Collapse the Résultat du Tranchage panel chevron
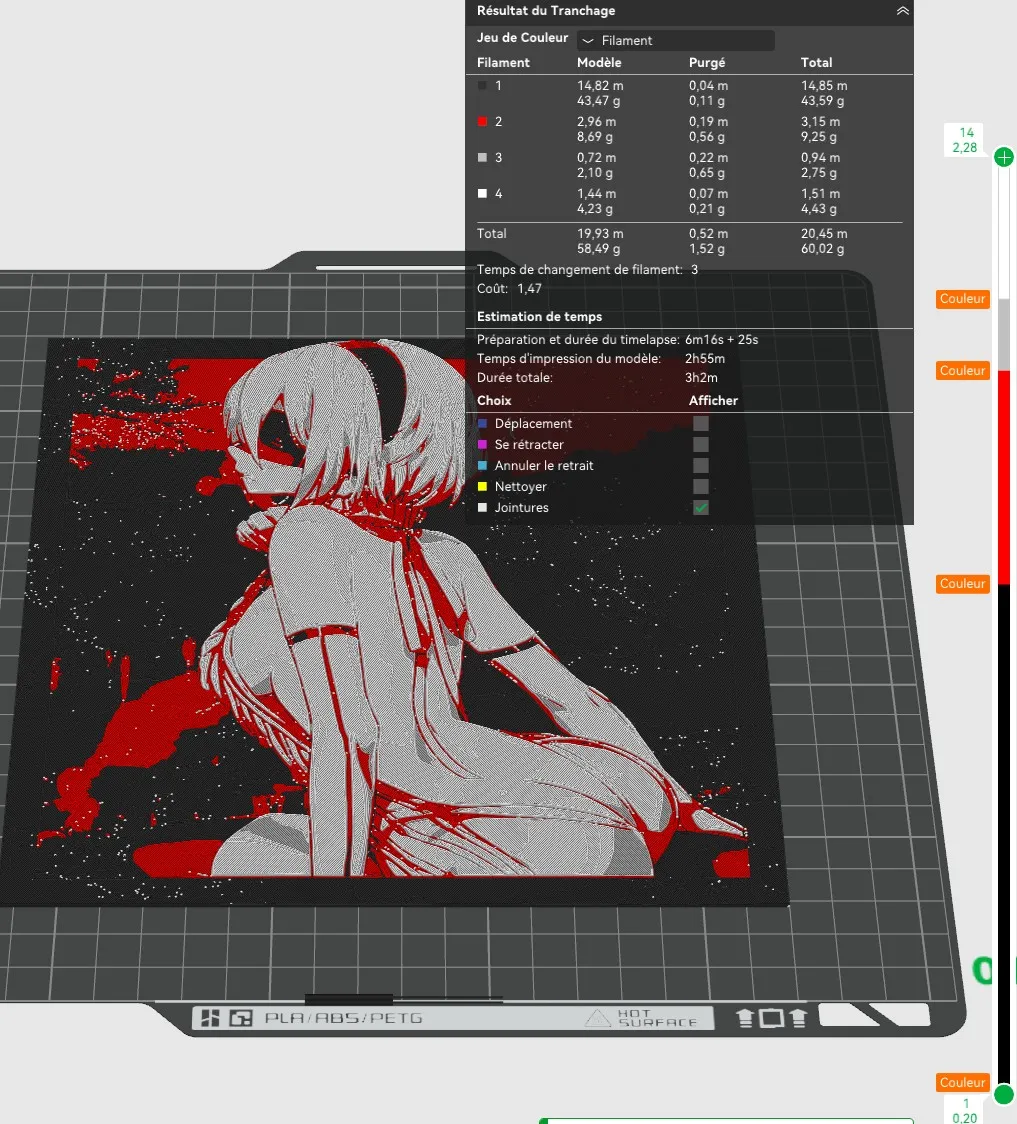The width and height of the screenshot is (1017, 1124). tap(902, 11)
